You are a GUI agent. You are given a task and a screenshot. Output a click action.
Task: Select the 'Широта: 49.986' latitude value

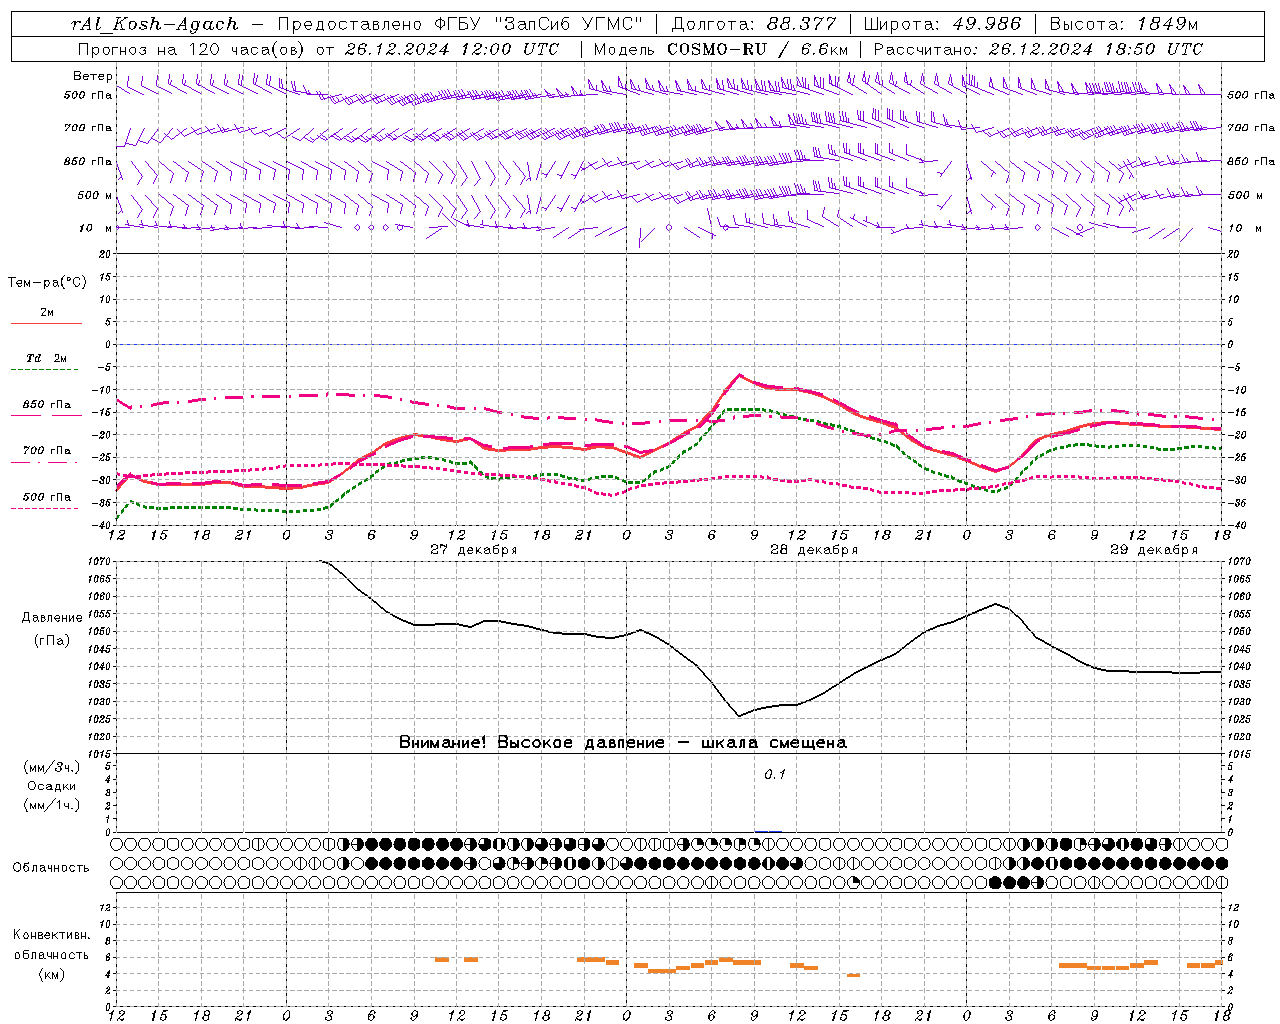pos(942,24)
